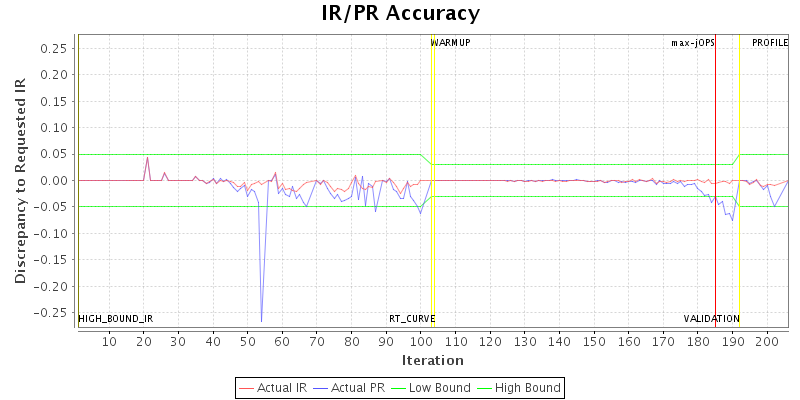Image resolution: width=800 pixels, height=400 pixels.
Task: Click the Iteration x-axis label
Action: (x=432, y=360)
